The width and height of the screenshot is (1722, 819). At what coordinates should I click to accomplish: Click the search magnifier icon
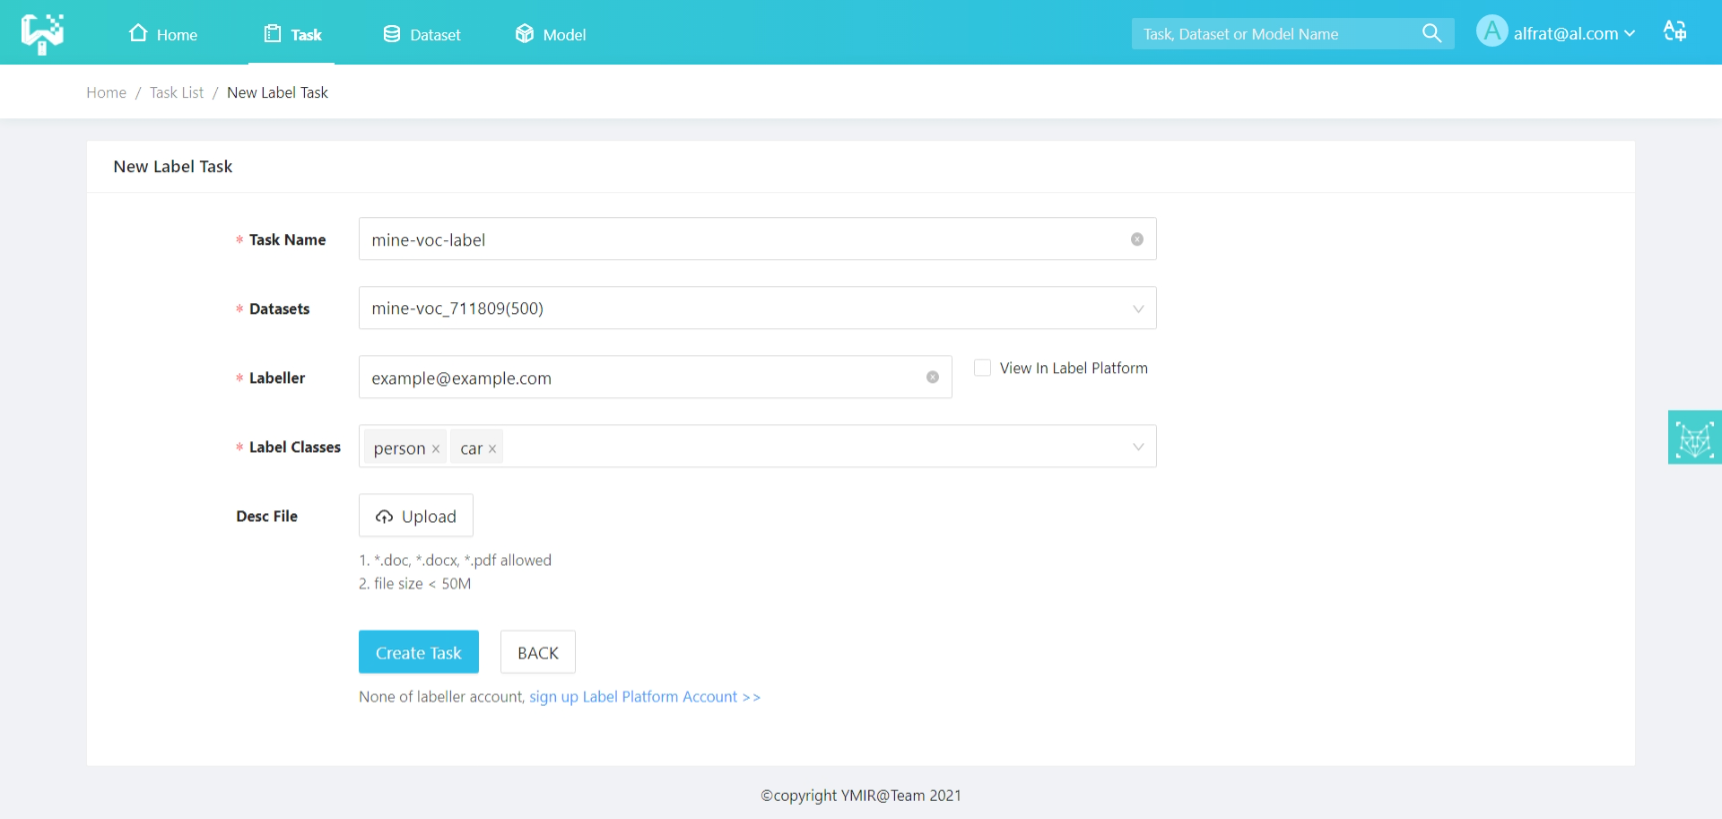pos(1431,33)
